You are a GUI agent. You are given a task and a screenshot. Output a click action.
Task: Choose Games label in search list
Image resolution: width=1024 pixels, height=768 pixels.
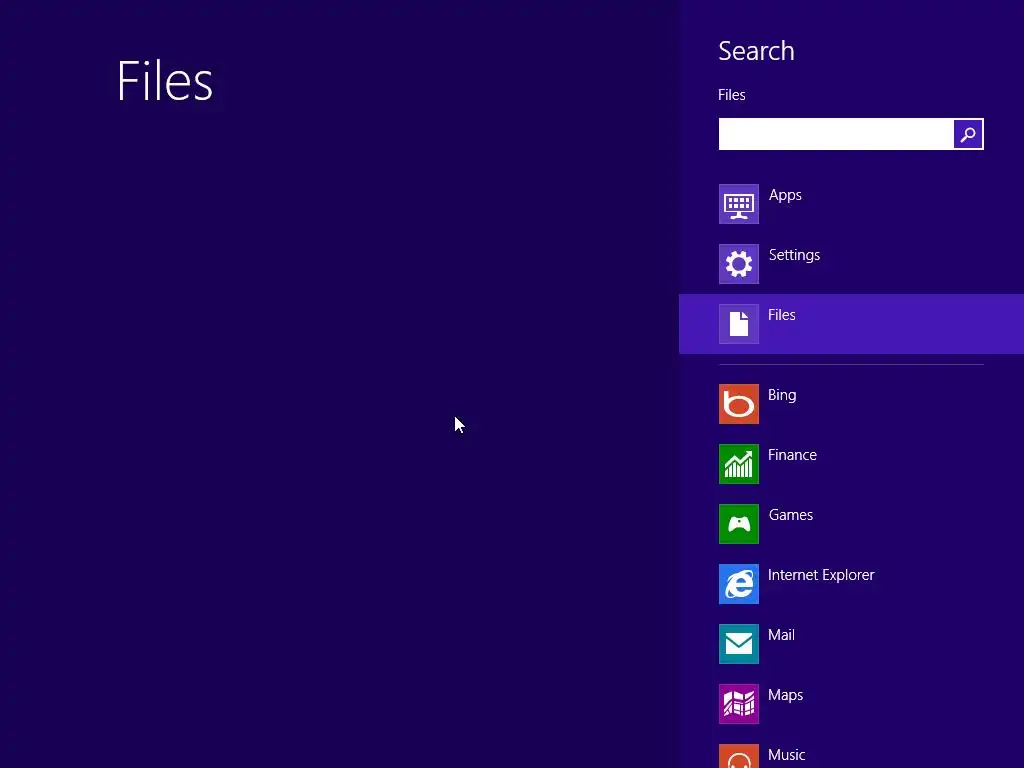(x=791, y=515)
